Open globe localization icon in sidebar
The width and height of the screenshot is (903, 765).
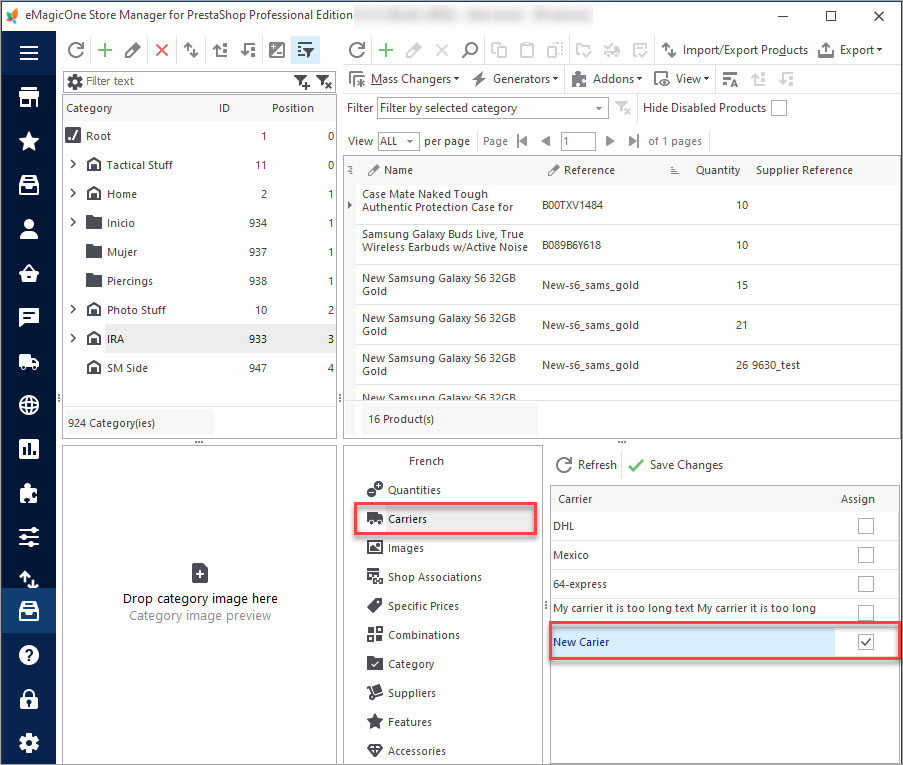(x=29, y=405)
